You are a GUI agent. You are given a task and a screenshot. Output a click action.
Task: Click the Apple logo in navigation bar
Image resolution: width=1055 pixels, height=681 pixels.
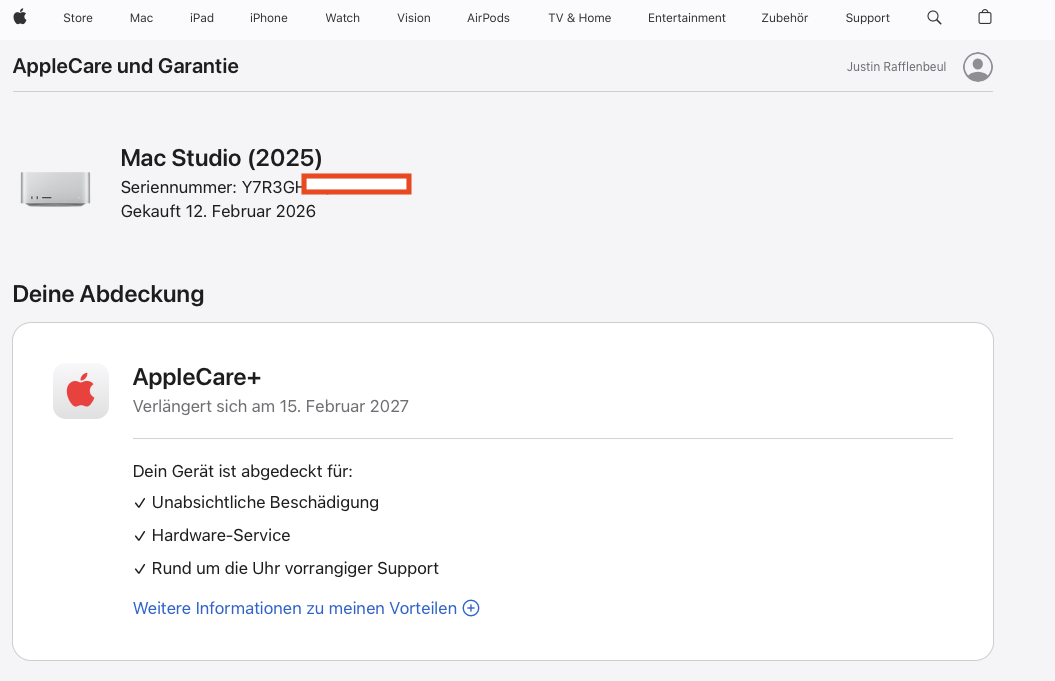tap(20, 17)
